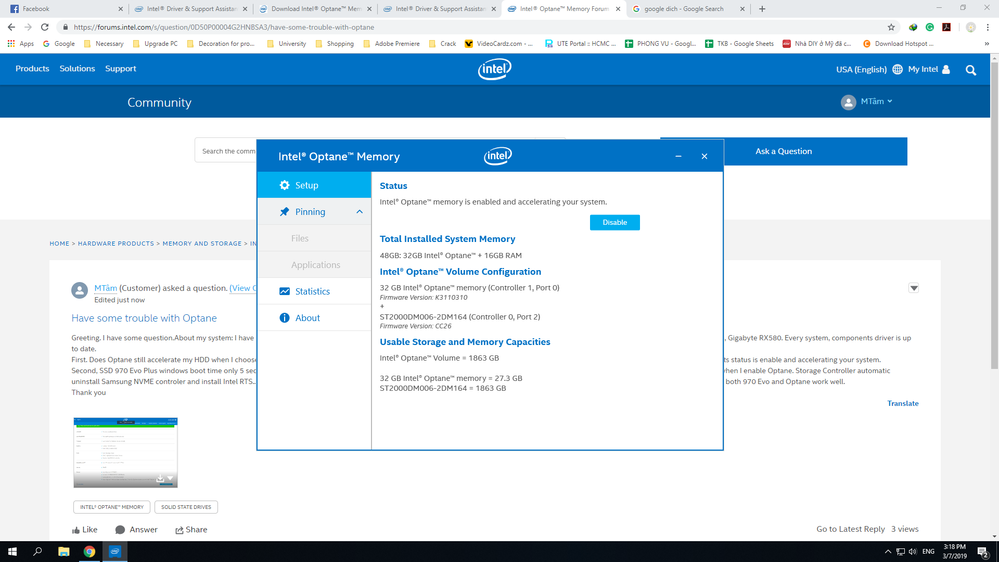Open USA (English) language selector
The height and width of the screenshot is (562, 999).
[861, 69]
